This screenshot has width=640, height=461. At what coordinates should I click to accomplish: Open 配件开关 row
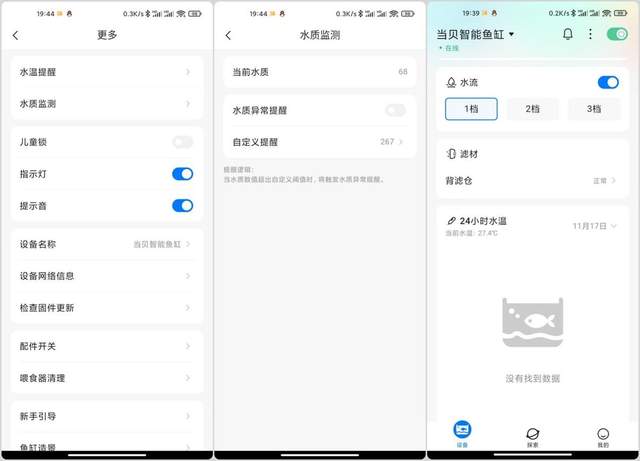(x=107, y=346)
